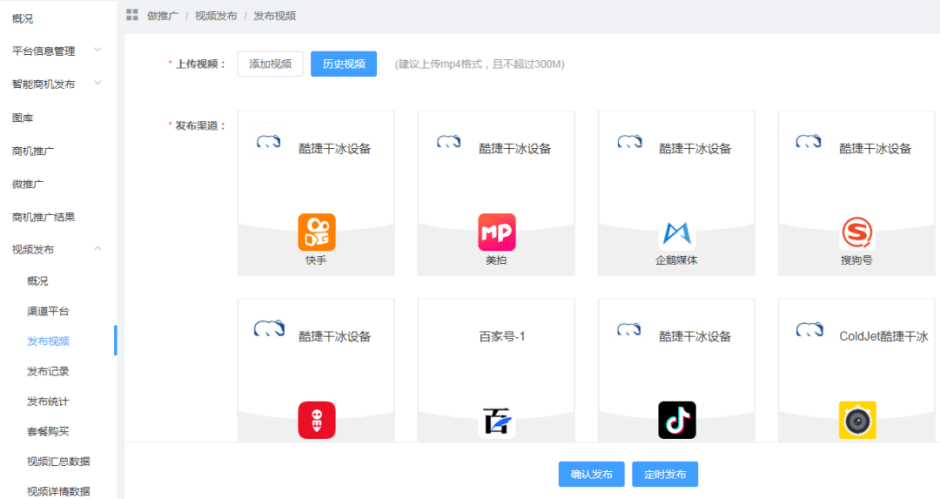Viewport: 940px width, 499px height.
Task: Click the 历史视频 button
Action: pos(344,64)
